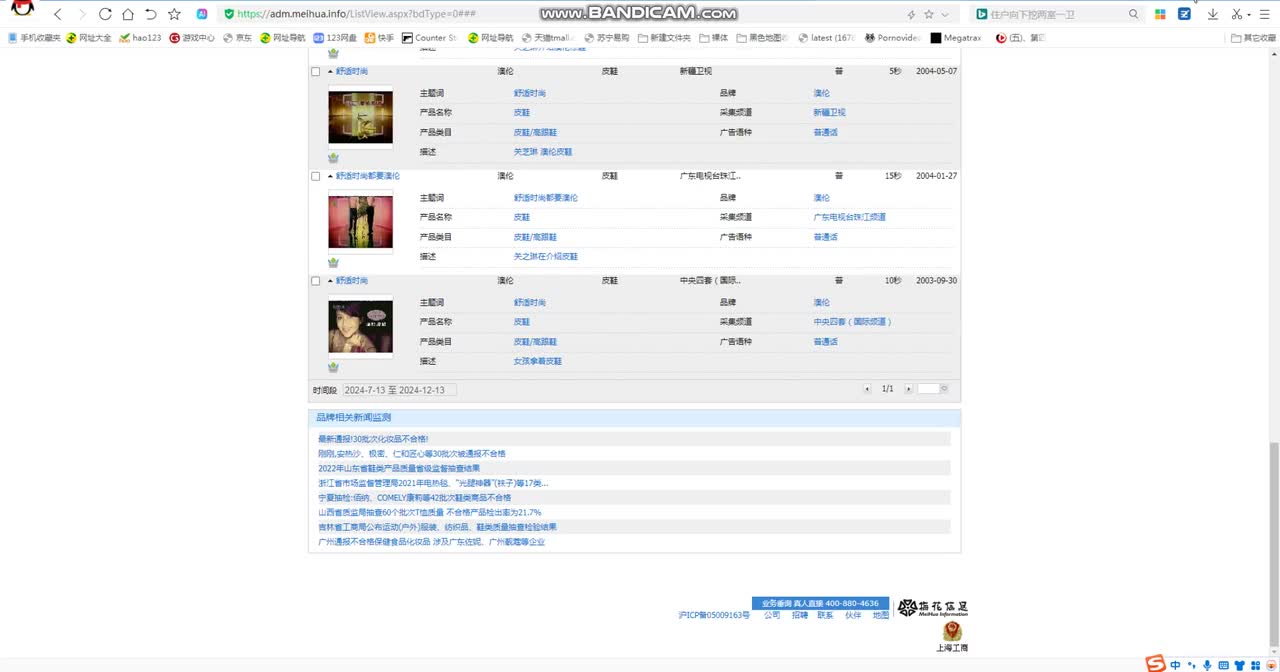Open the first ad thumbnail for 新疆卫视
The image size is (1280, 672).
[x=360, y=117]
